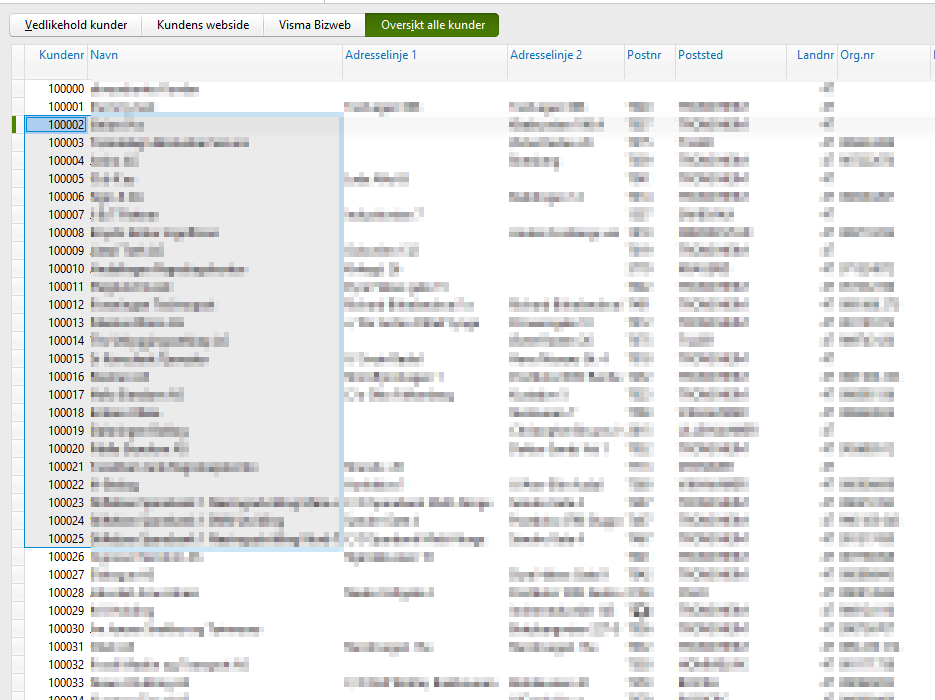Select customer number 100010 in the grid
The image size is (935, 700).
pos(65,269)
